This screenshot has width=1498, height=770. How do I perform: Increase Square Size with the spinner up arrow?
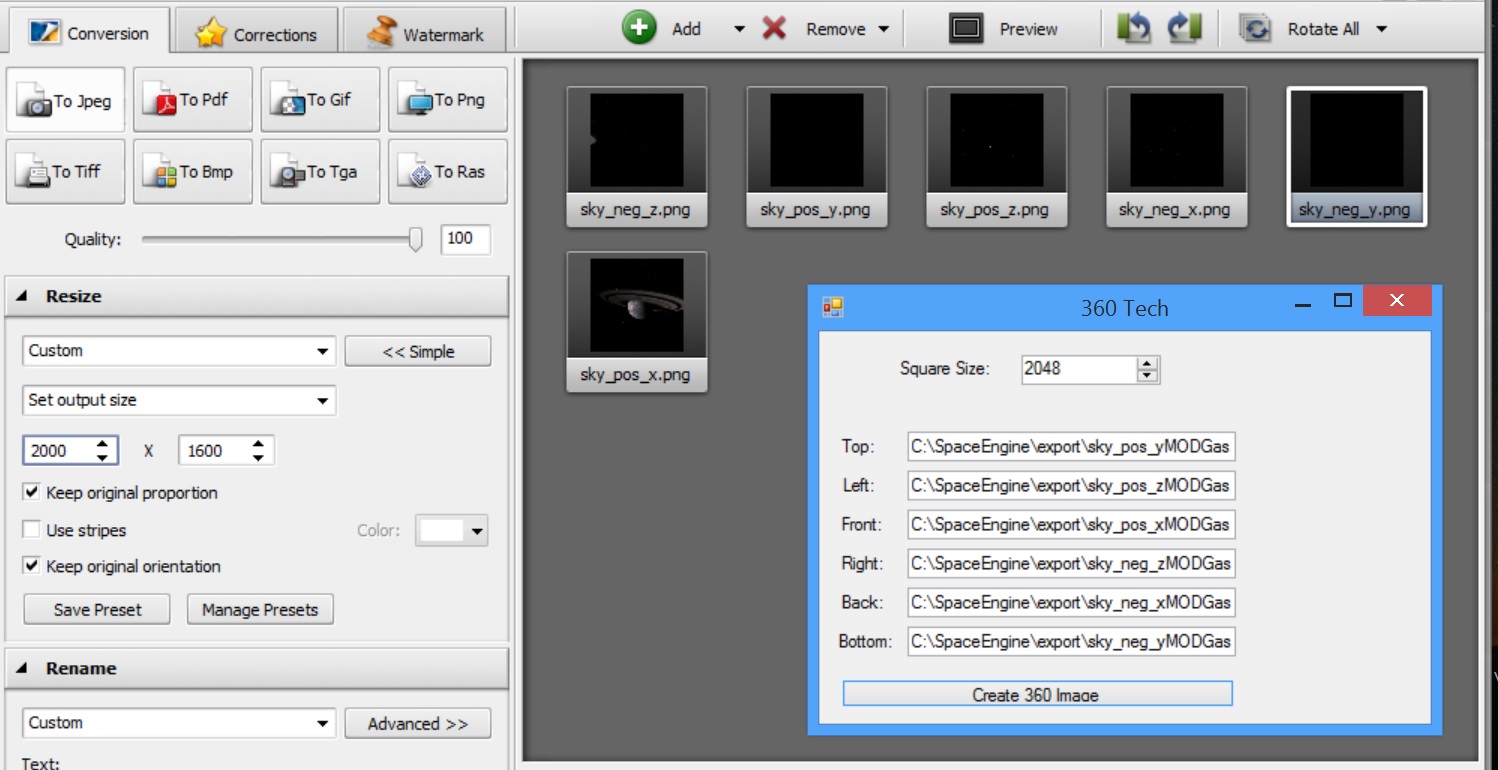click(x=1148, y=363)
